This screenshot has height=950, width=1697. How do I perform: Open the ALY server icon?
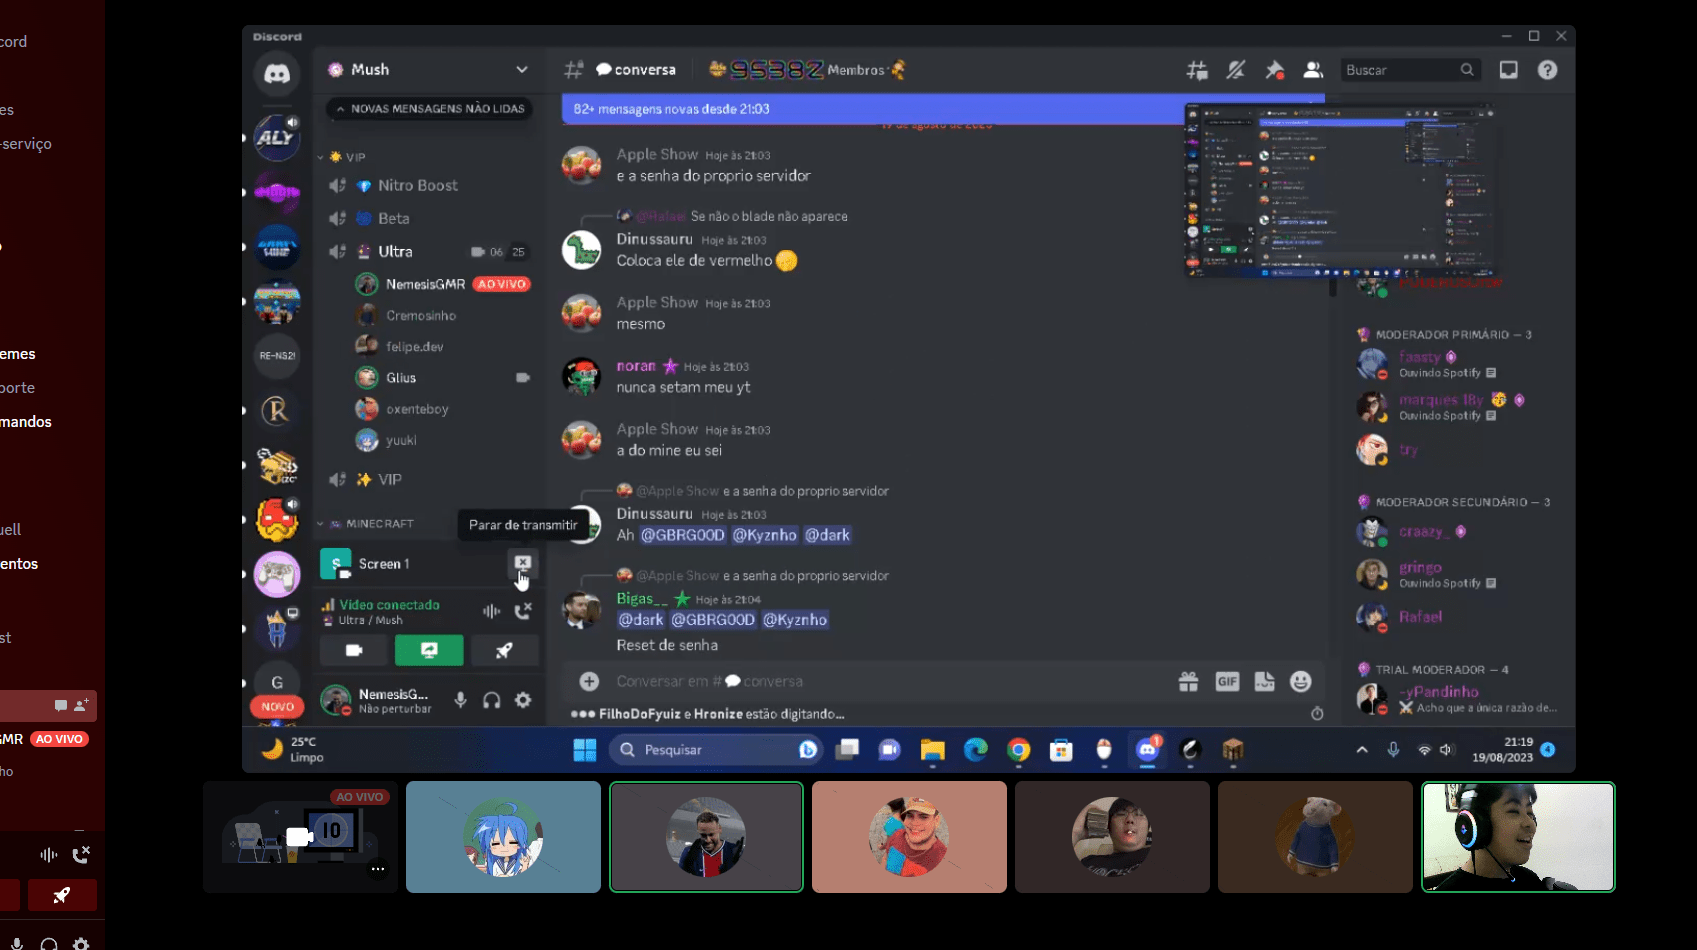[x=277, y=136]
